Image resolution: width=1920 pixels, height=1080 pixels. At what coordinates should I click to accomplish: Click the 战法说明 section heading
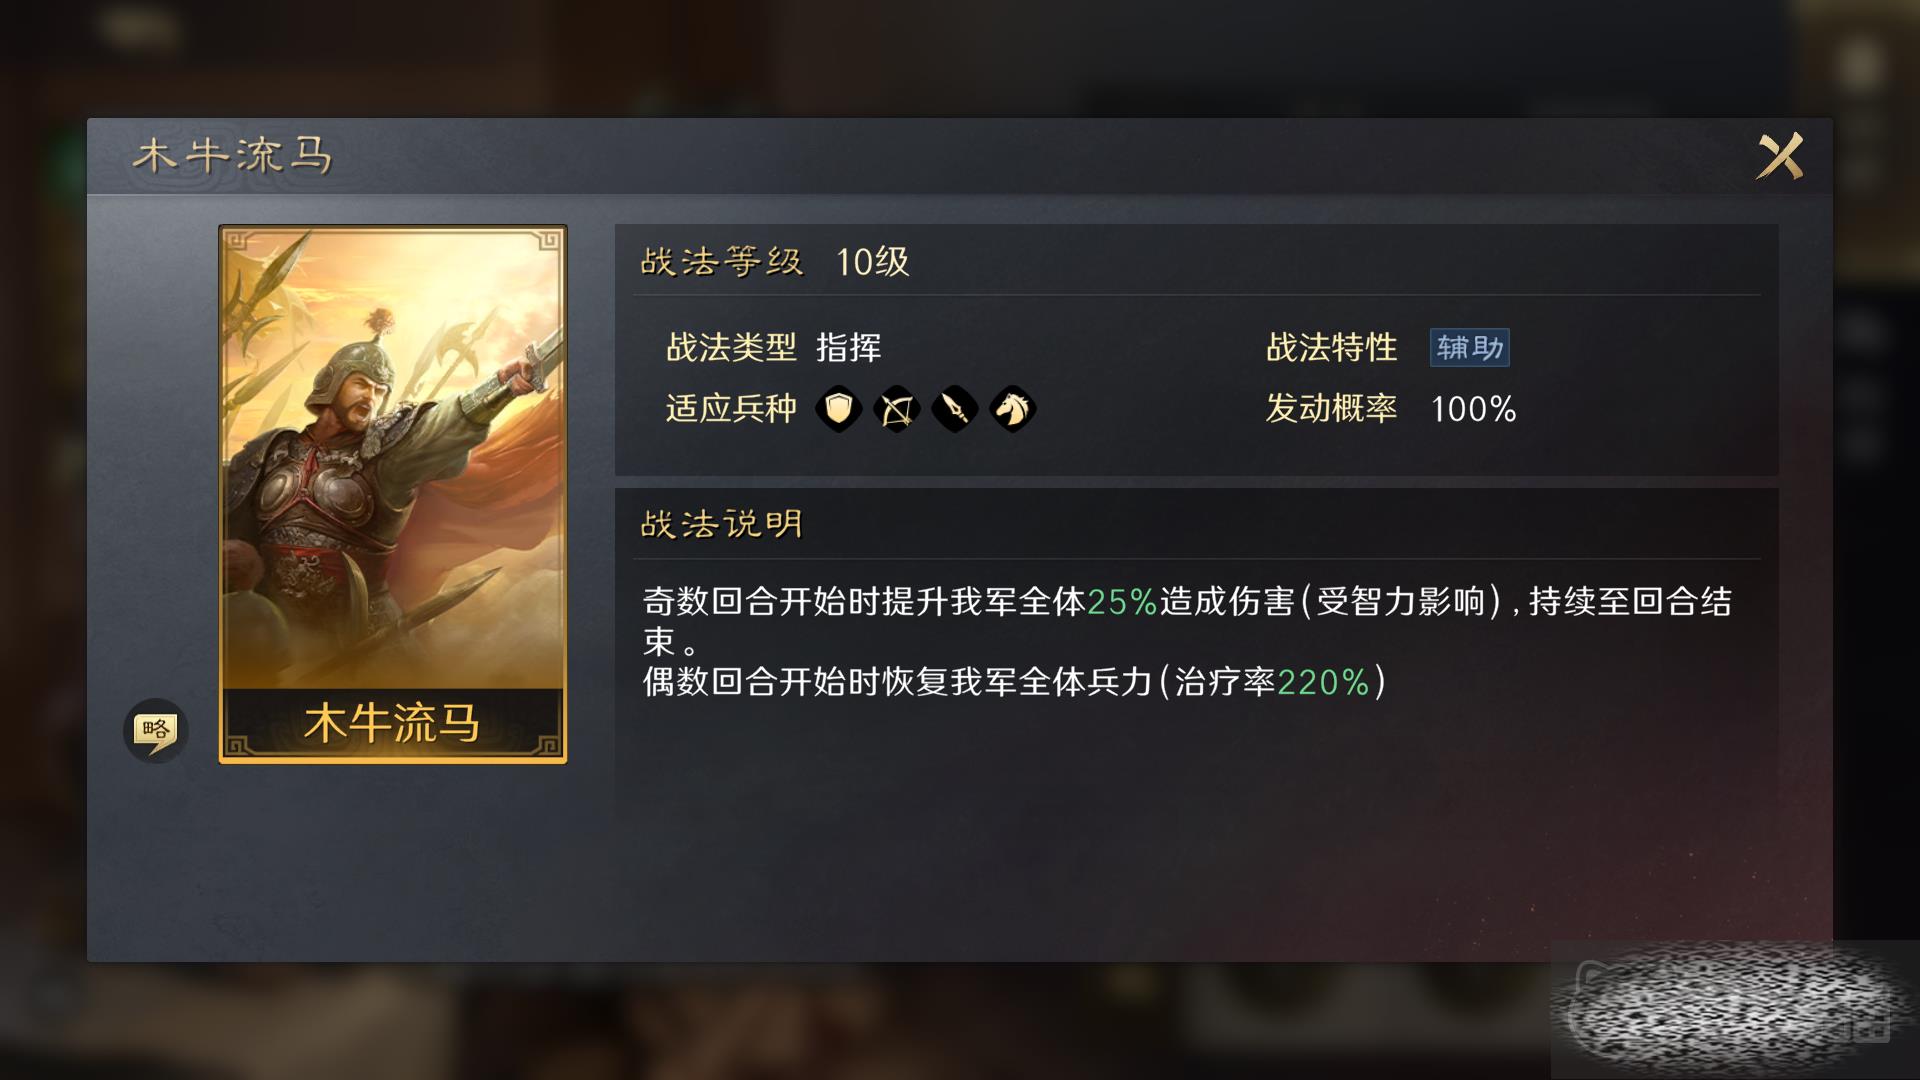coord(721,524)
